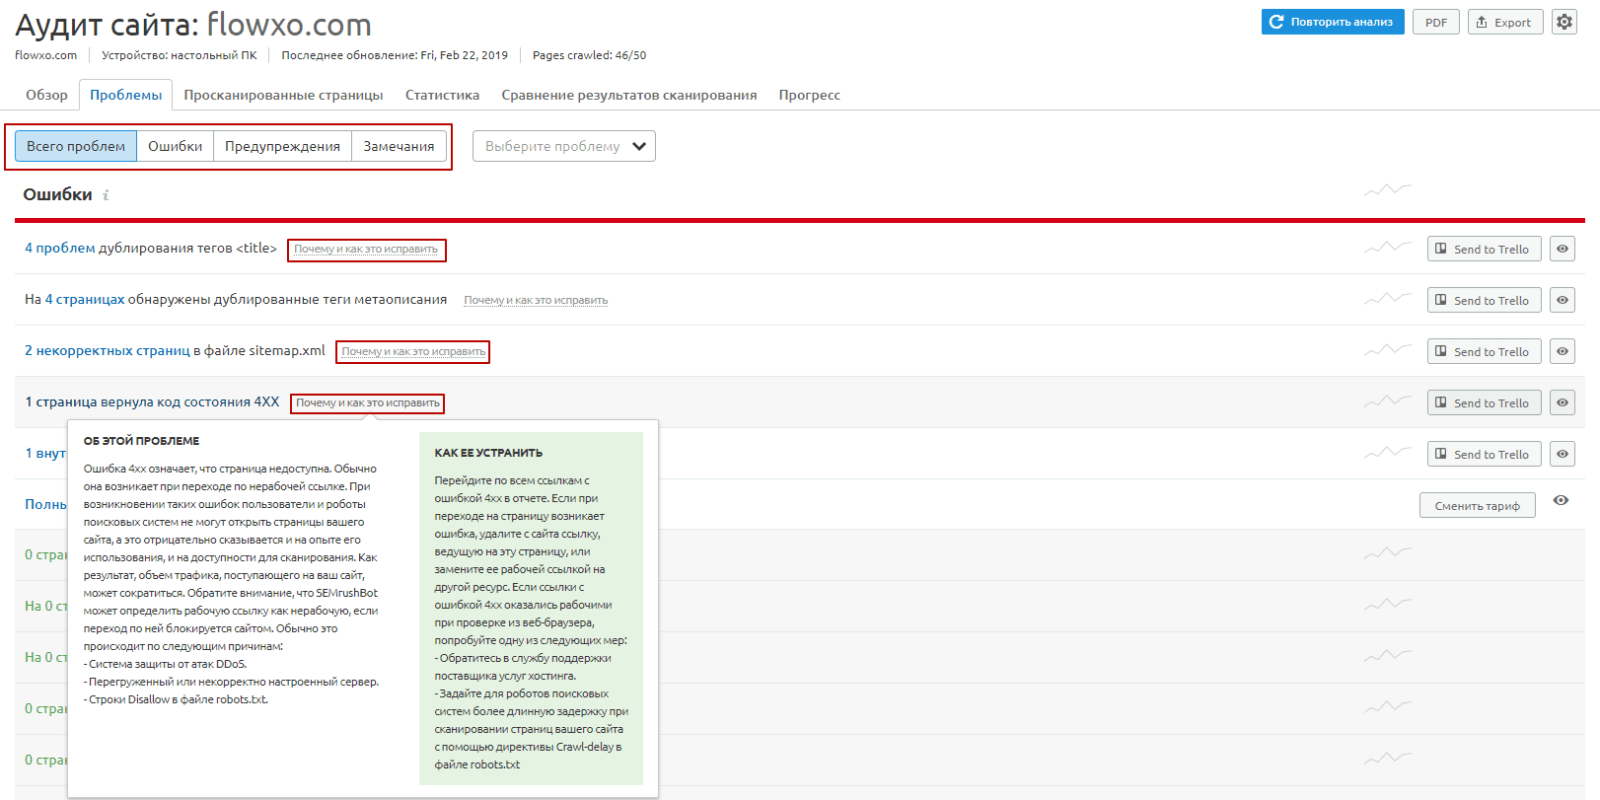Open trend graph for 4XX status row
1600x800 pixels.
(x=1388, y=401)
